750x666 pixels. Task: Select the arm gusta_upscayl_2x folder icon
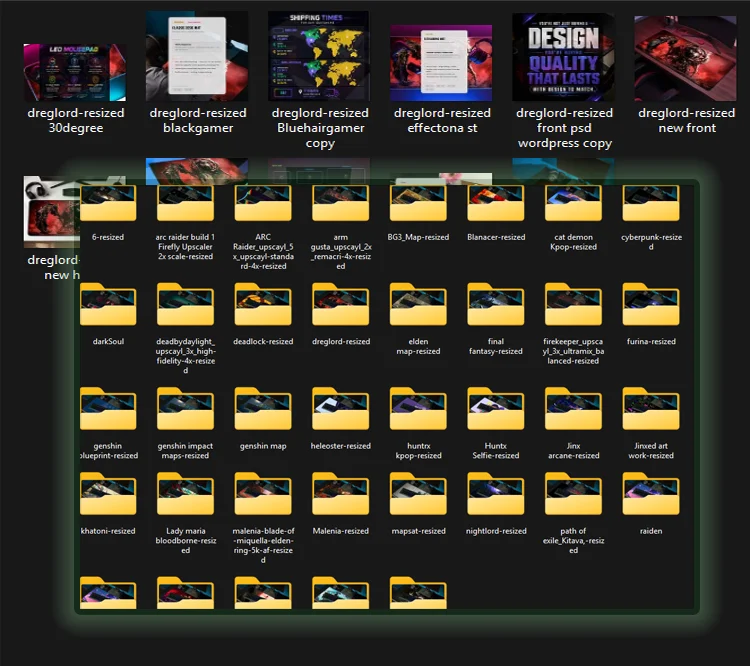pos(341,203)
